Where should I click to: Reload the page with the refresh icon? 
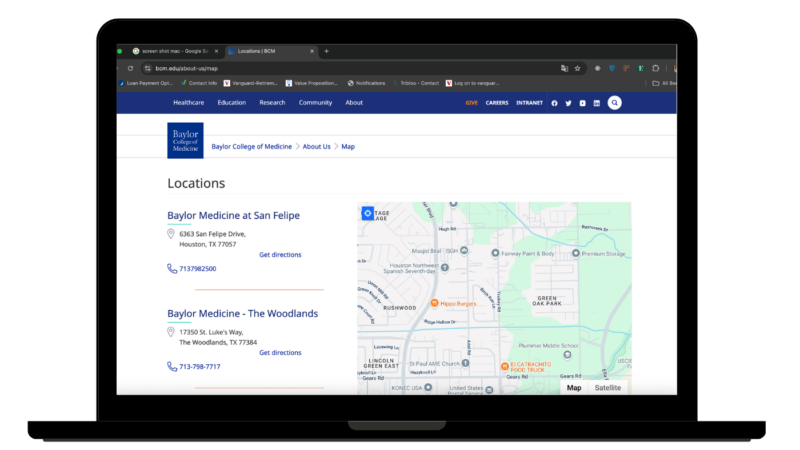pyautogui.click(x=131, y=68)
